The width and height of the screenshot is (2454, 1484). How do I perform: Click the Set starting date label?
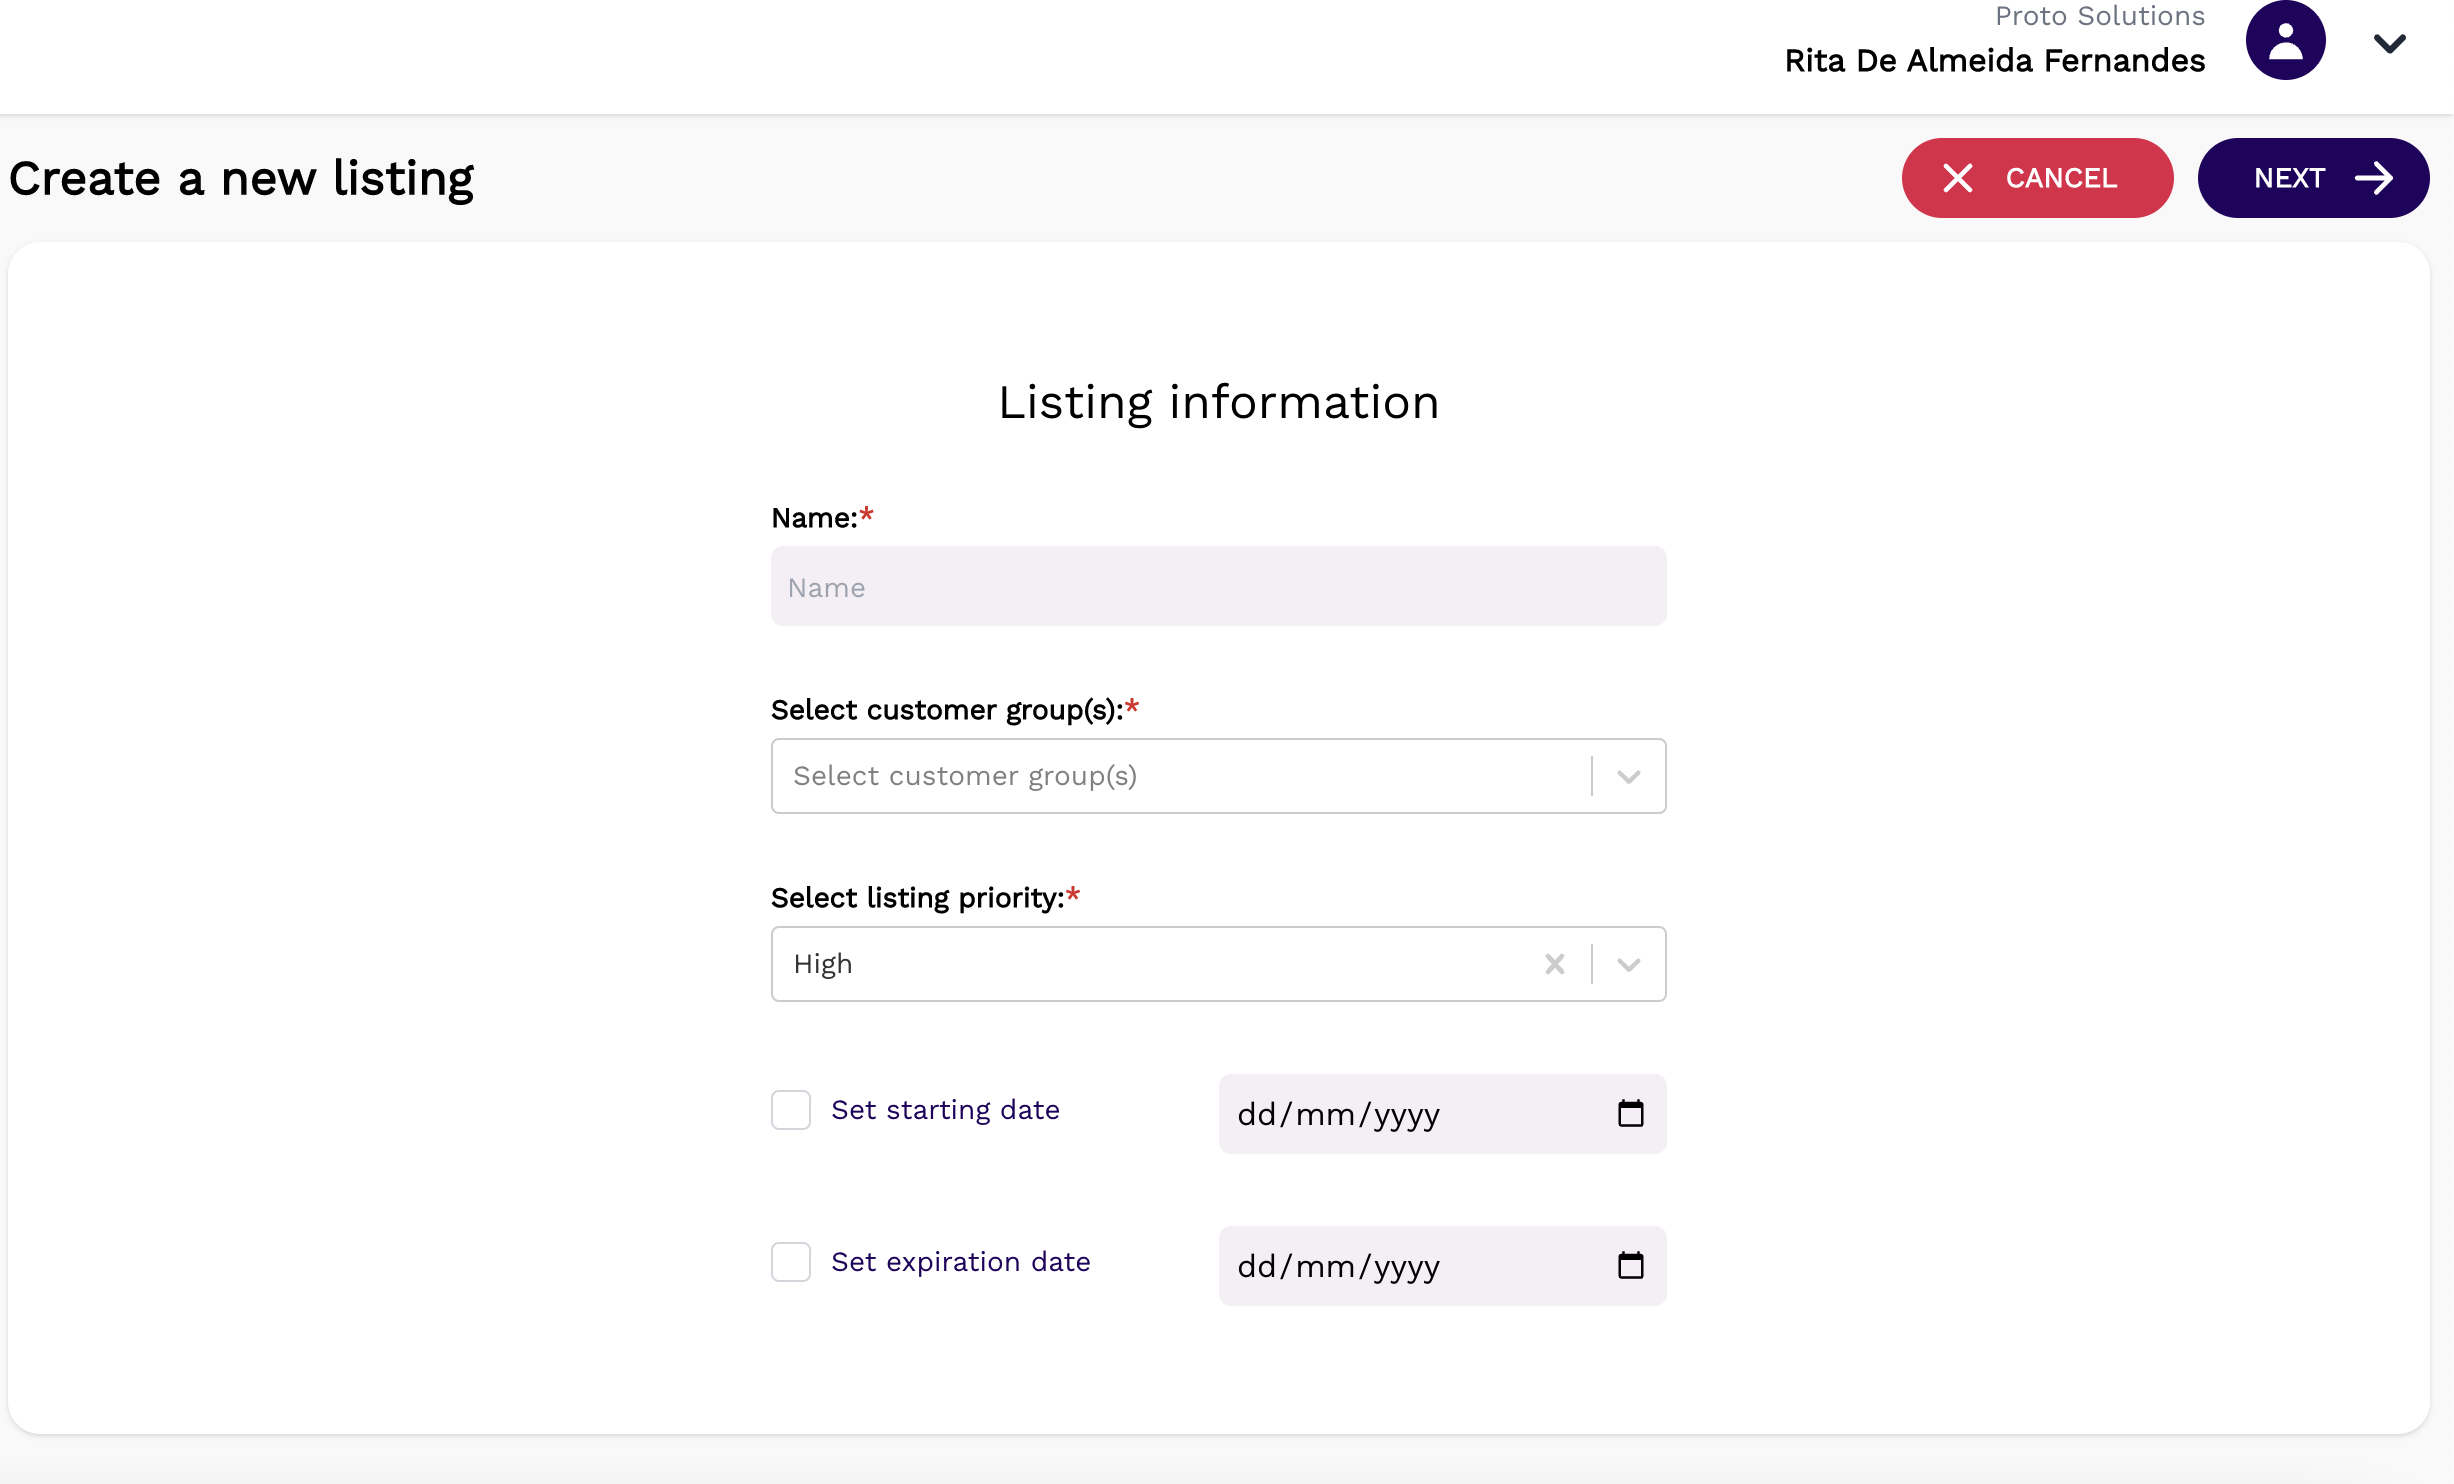945,1110
